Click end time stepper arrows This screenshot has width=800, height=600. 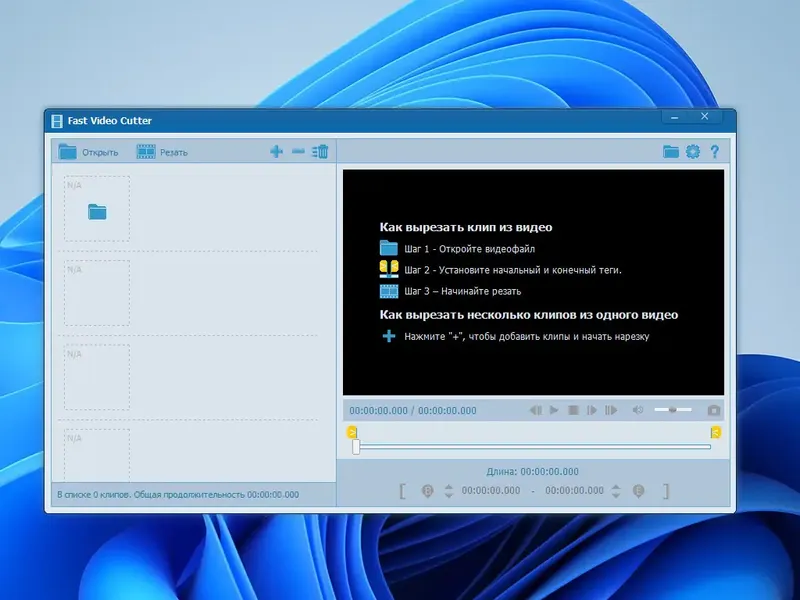coord(616,491)
